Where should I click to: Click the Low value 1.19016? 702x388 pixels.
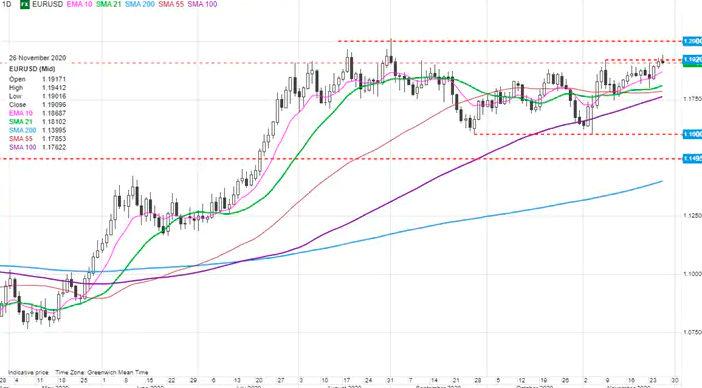(54, 96)
